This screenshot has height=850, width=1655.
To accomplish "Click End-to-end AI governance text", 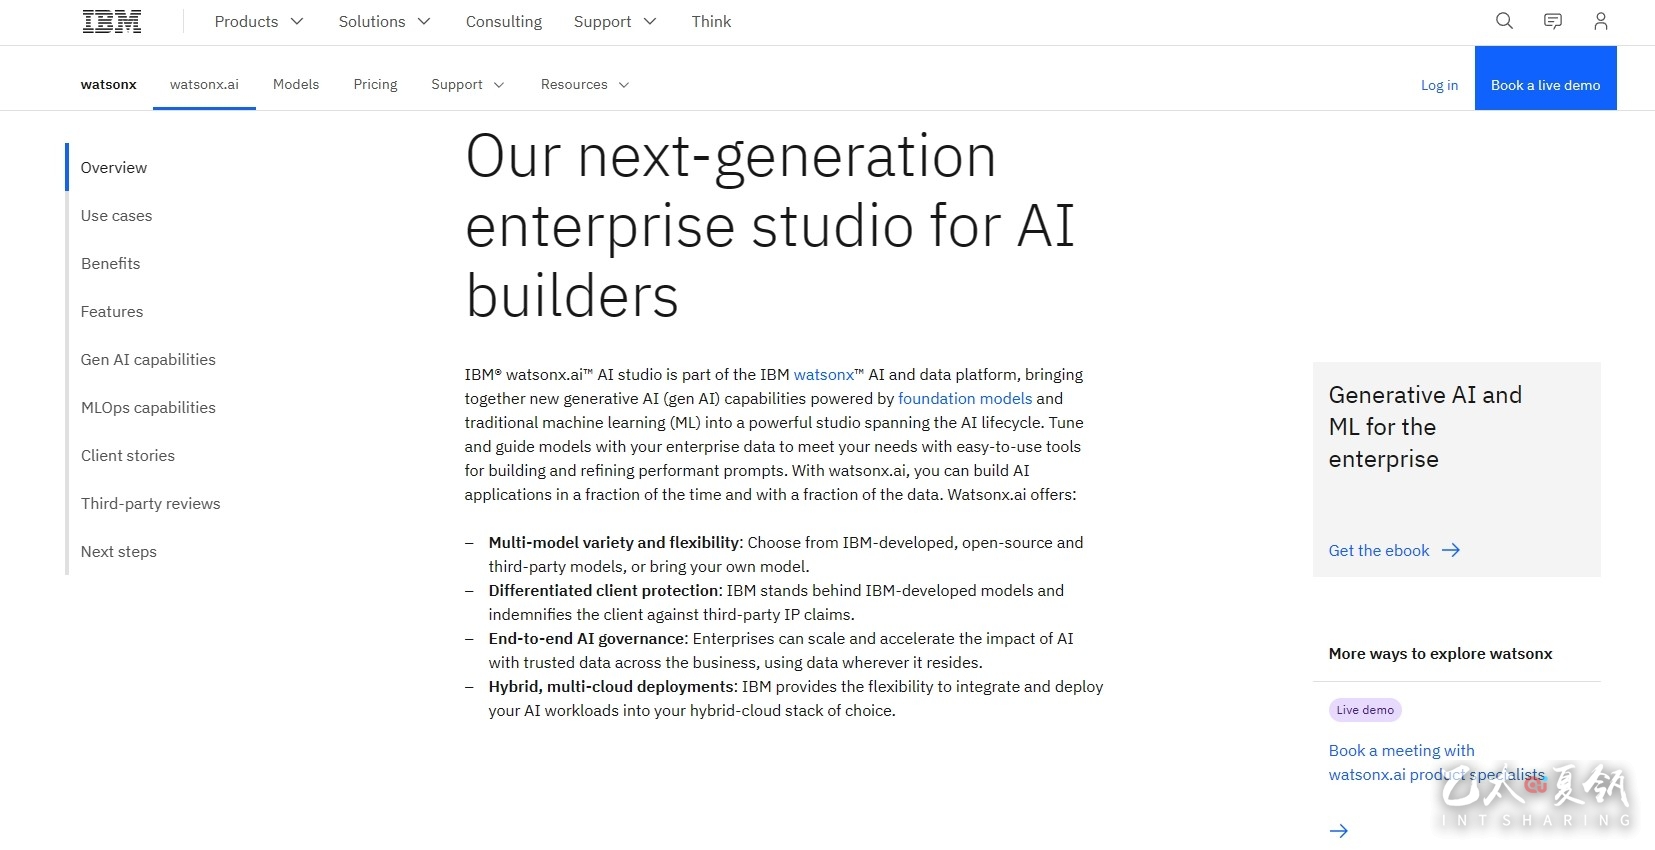I will 587,638.
